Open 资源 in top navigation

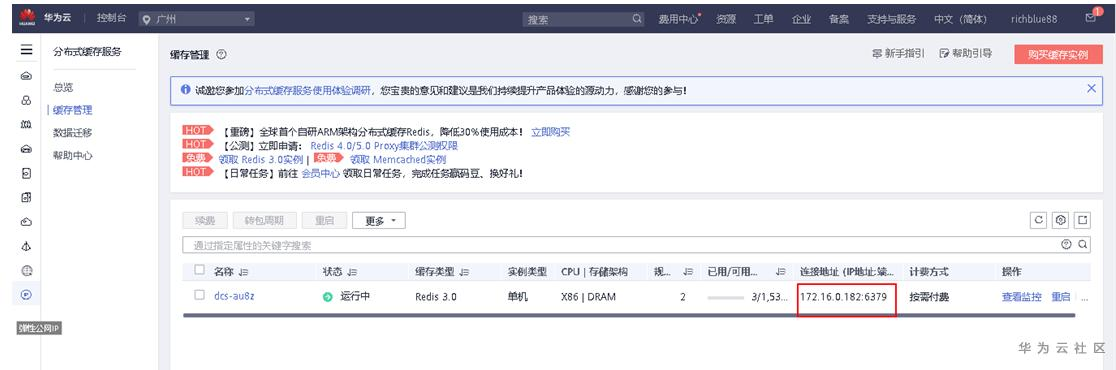click(726, 19)
